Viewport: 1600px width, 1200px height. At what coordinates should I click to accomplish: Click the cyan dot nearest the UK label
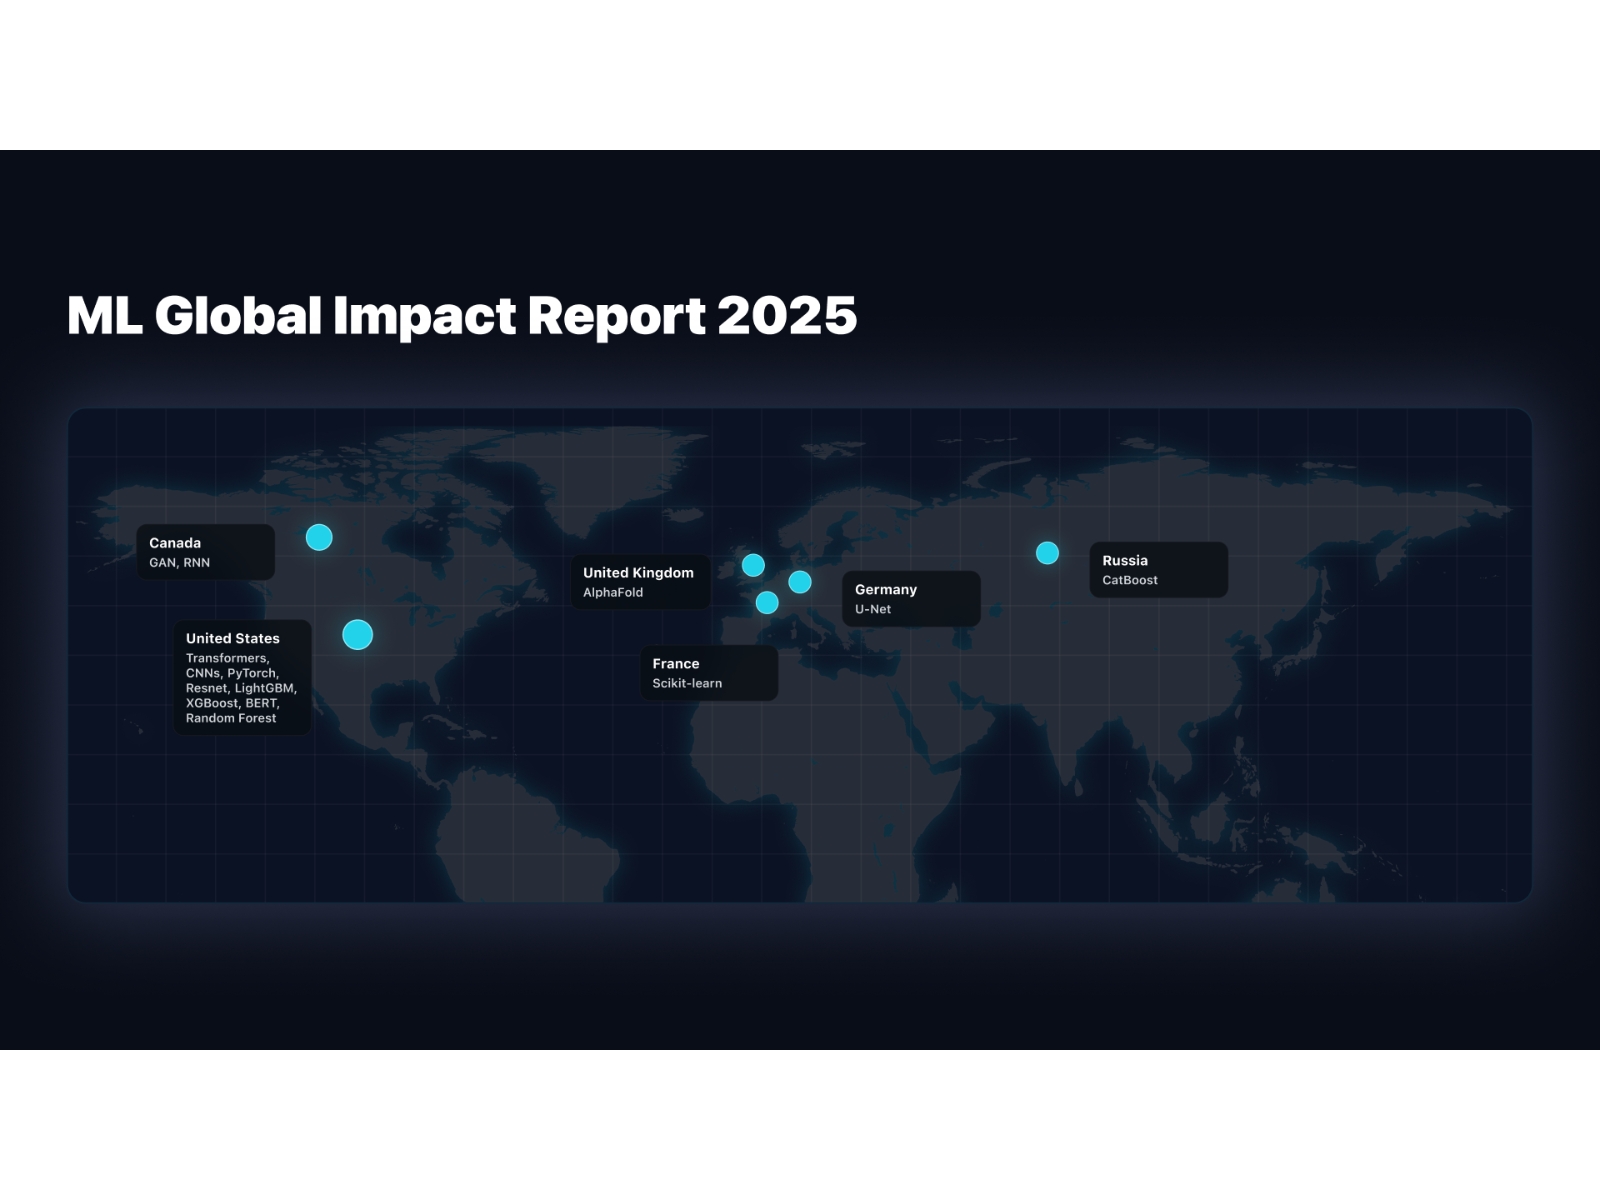point(751,563)
